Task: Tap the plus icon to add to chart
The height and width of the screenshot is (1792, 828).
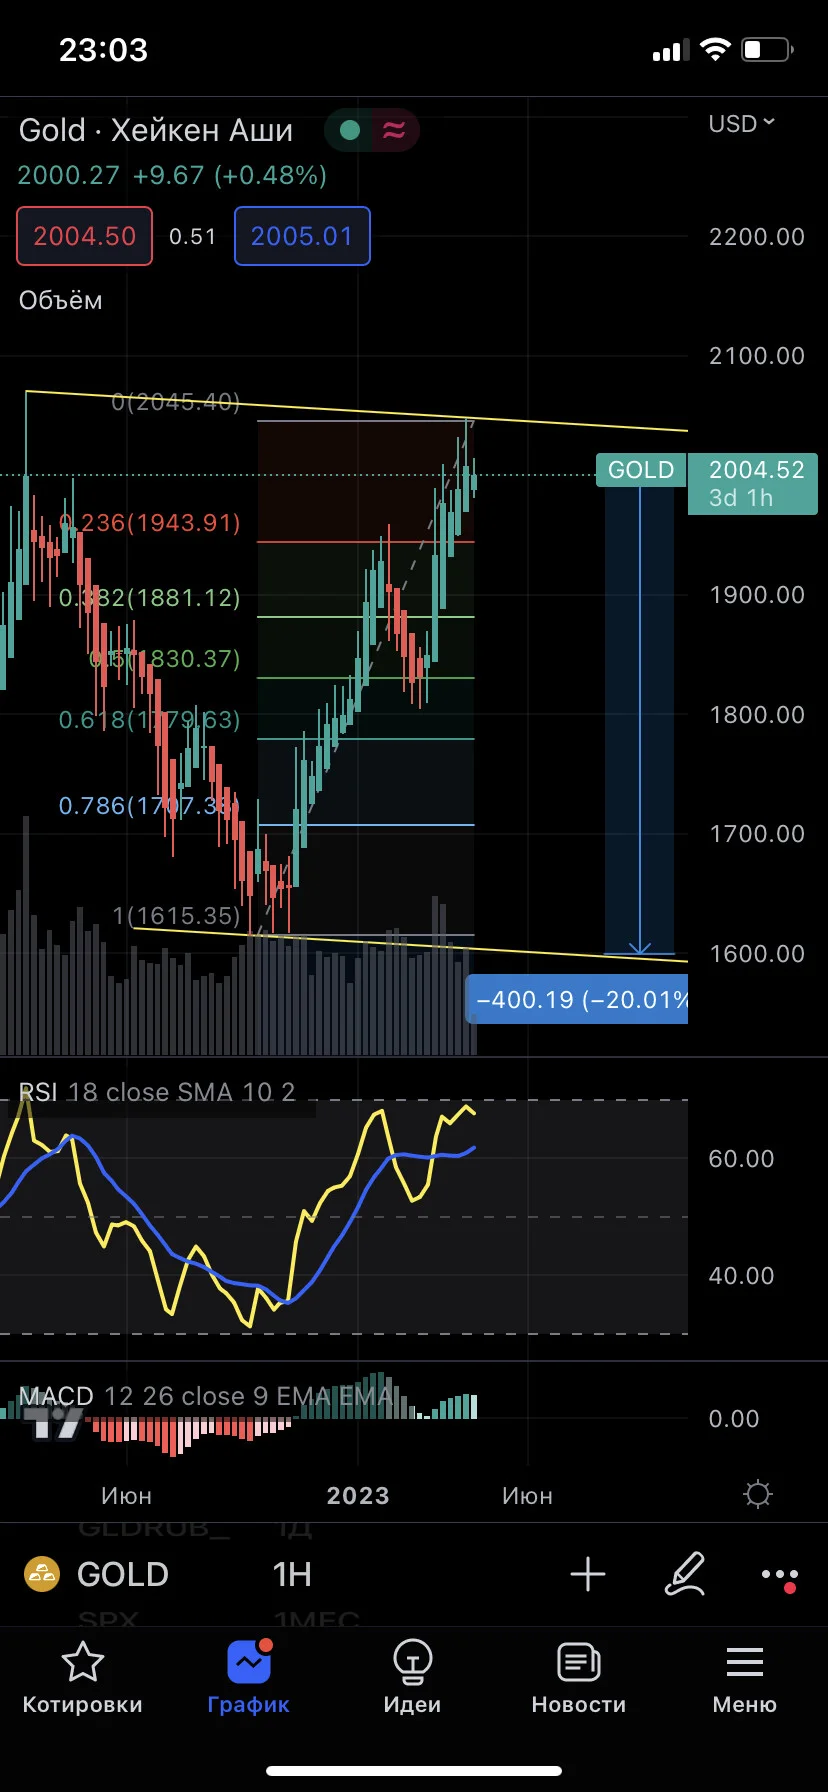Action: 588,1574
